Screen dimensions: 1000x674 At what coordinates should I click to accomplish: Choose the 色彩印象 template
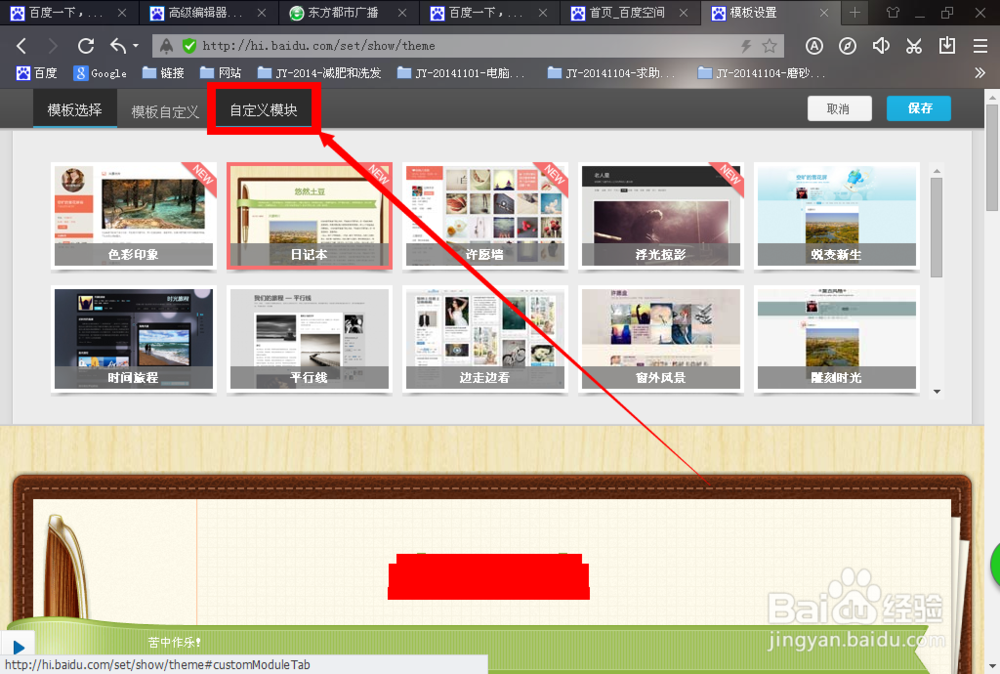click(x=133, y=216)
